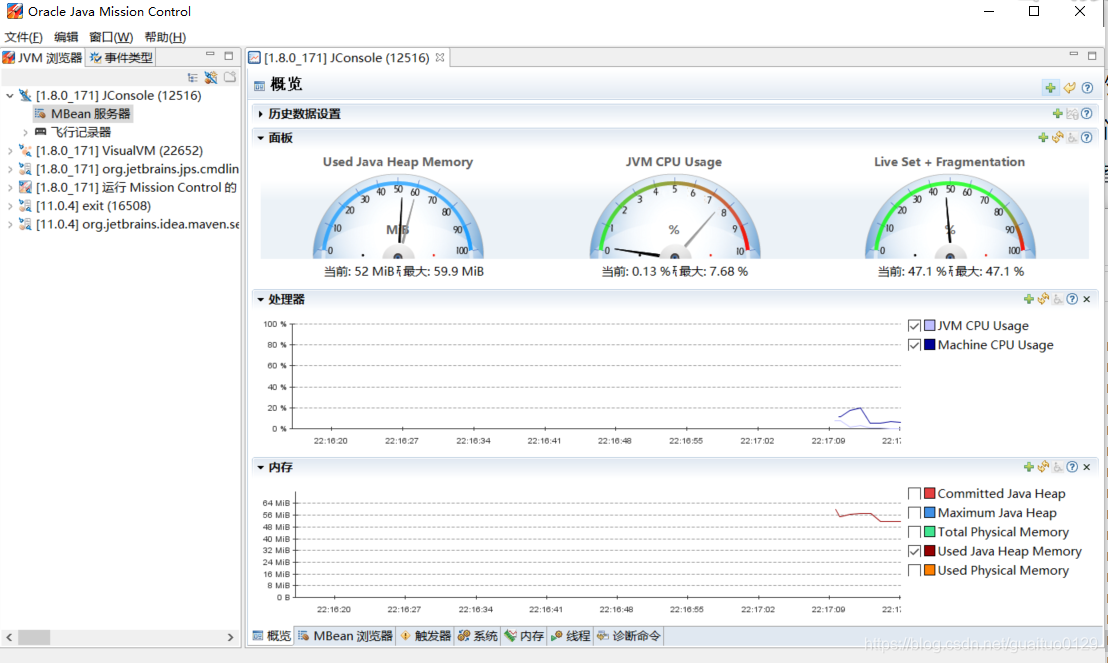Open help icon in 面板 section
The image size is (1108, 663).
pyautogui.click(x=1087, y=137)
